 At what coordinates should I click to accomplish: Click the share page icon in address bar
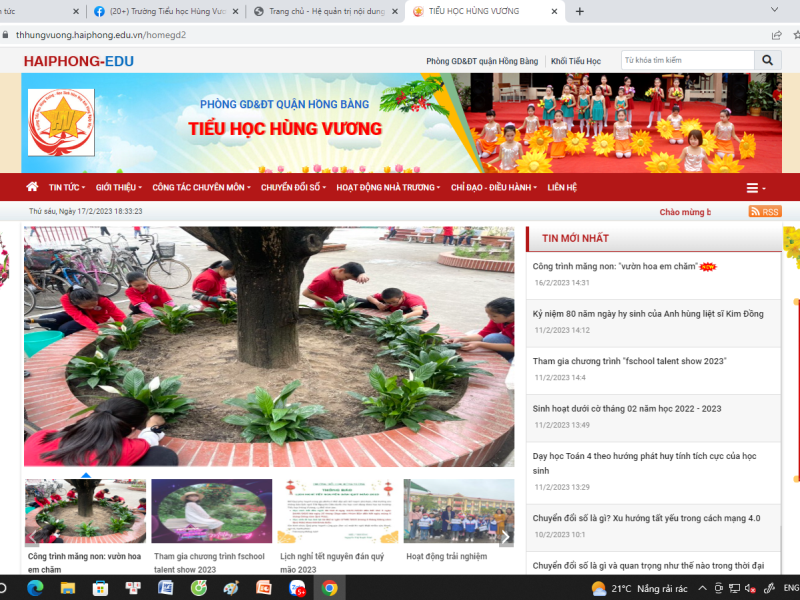(x=777, y=34)
